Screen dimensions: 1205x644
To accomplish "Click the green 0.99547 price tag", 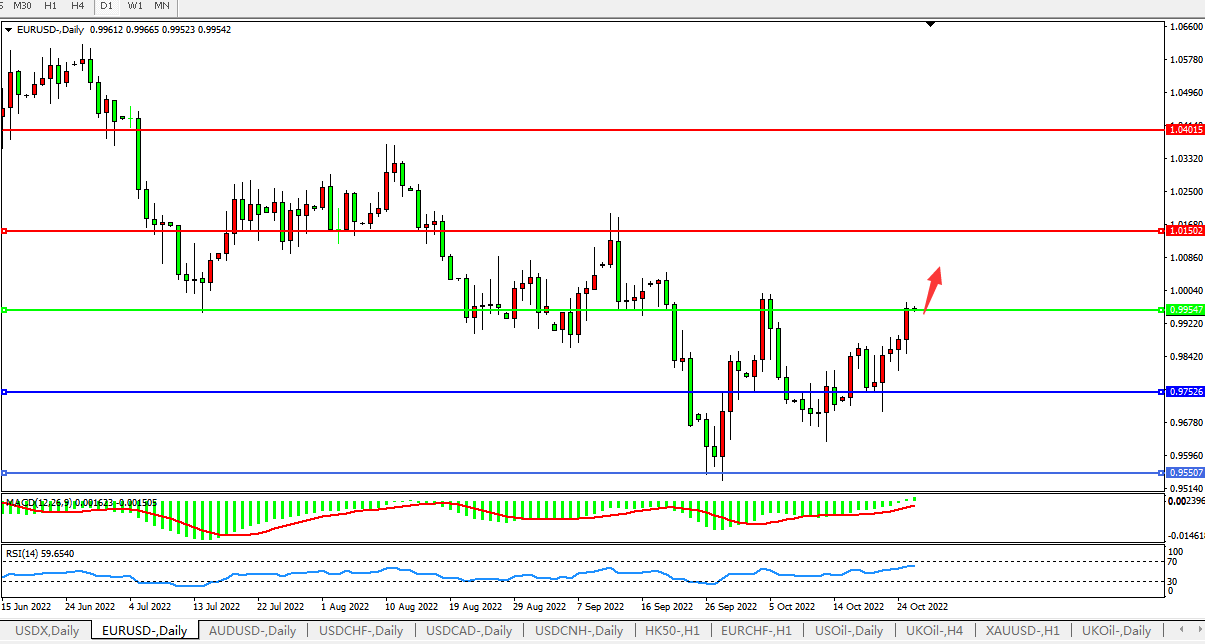I will 1186,310.
